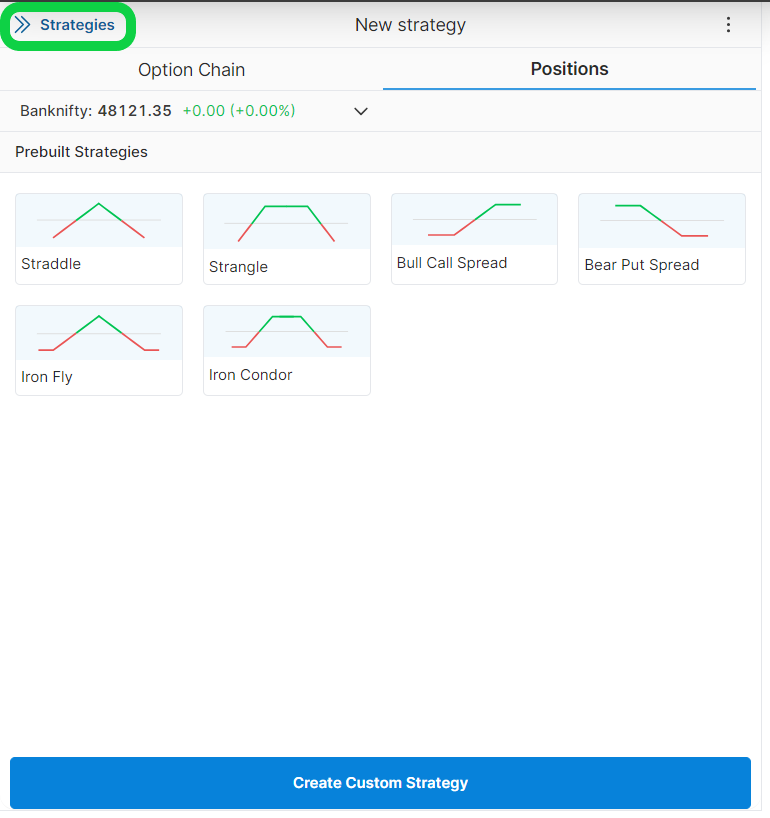Viewport: 770px width, 818px height.
Task: Click the Iron Fly label text
Action: pos(47,377)
